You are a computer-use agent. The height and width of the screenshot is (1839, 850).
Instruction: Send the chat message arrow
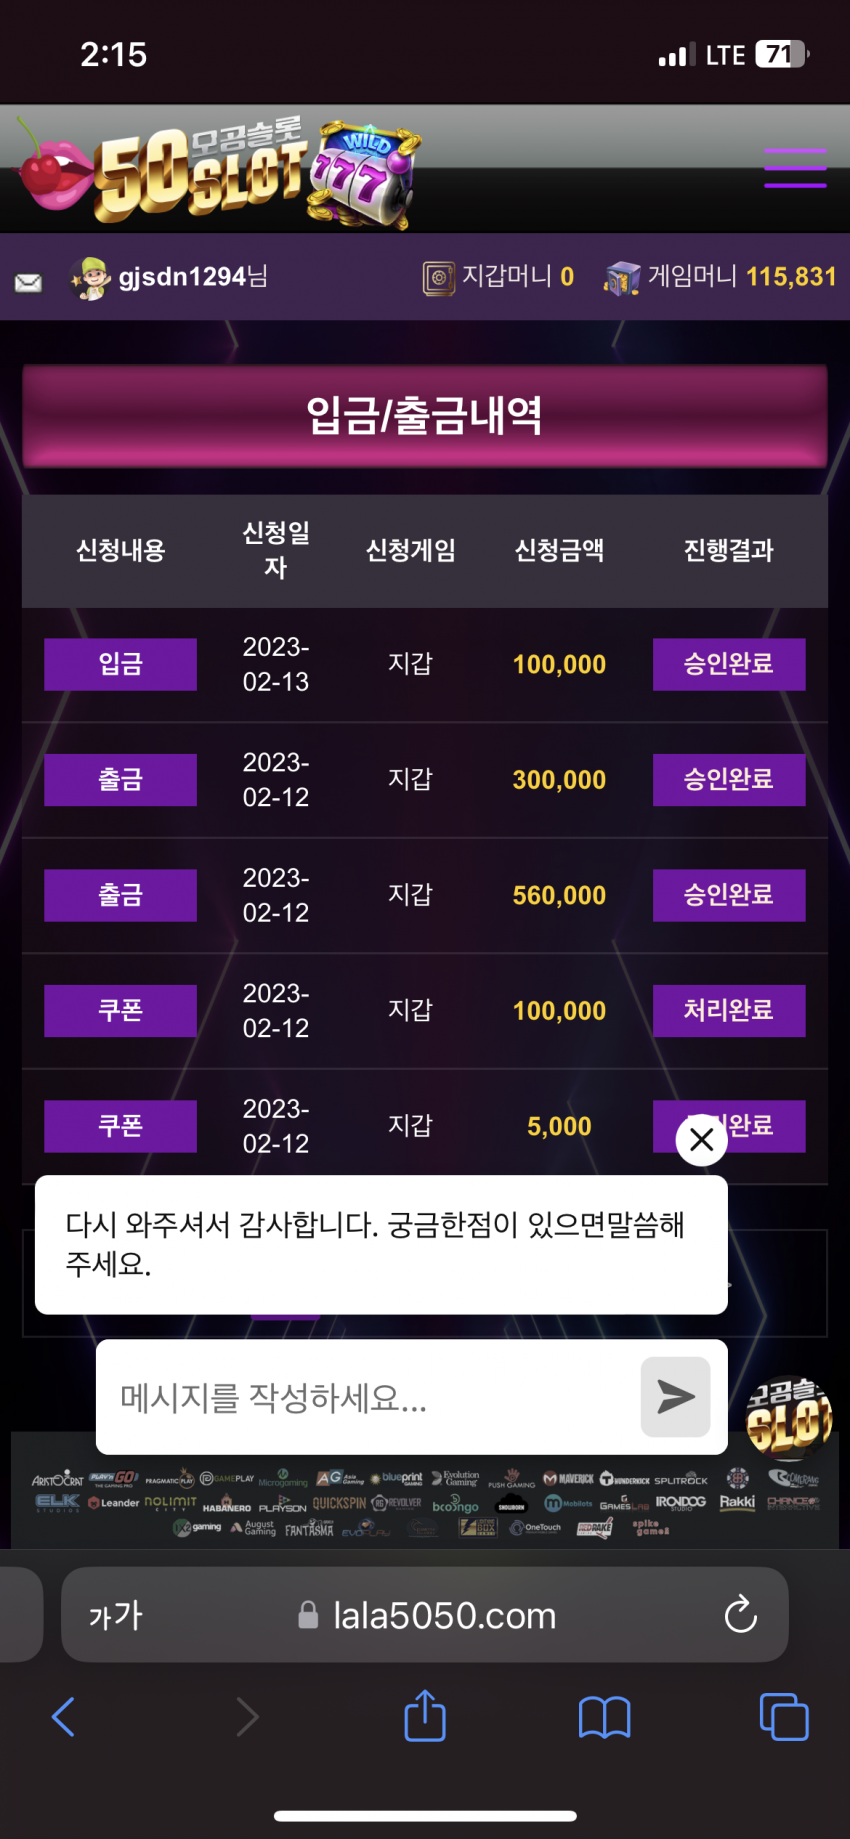[x=676, y=1397]
